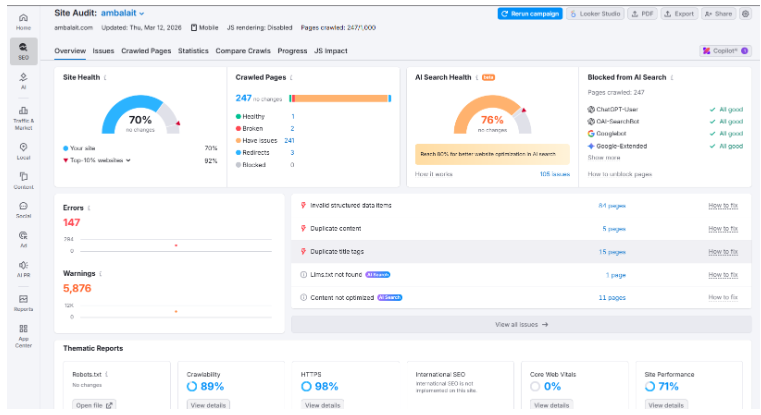761x415 pixels.
Task: Open Reports from the sidebar
Action: coord(23,303)
